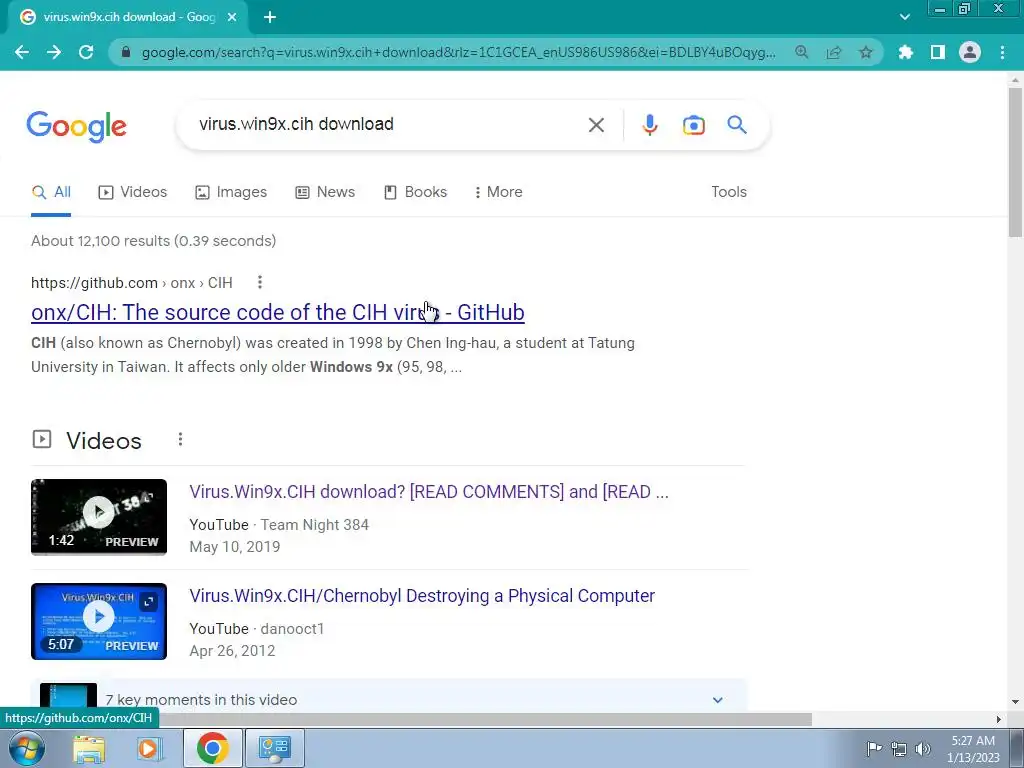Click the 'About 12,100 results' text

(153, 241)
